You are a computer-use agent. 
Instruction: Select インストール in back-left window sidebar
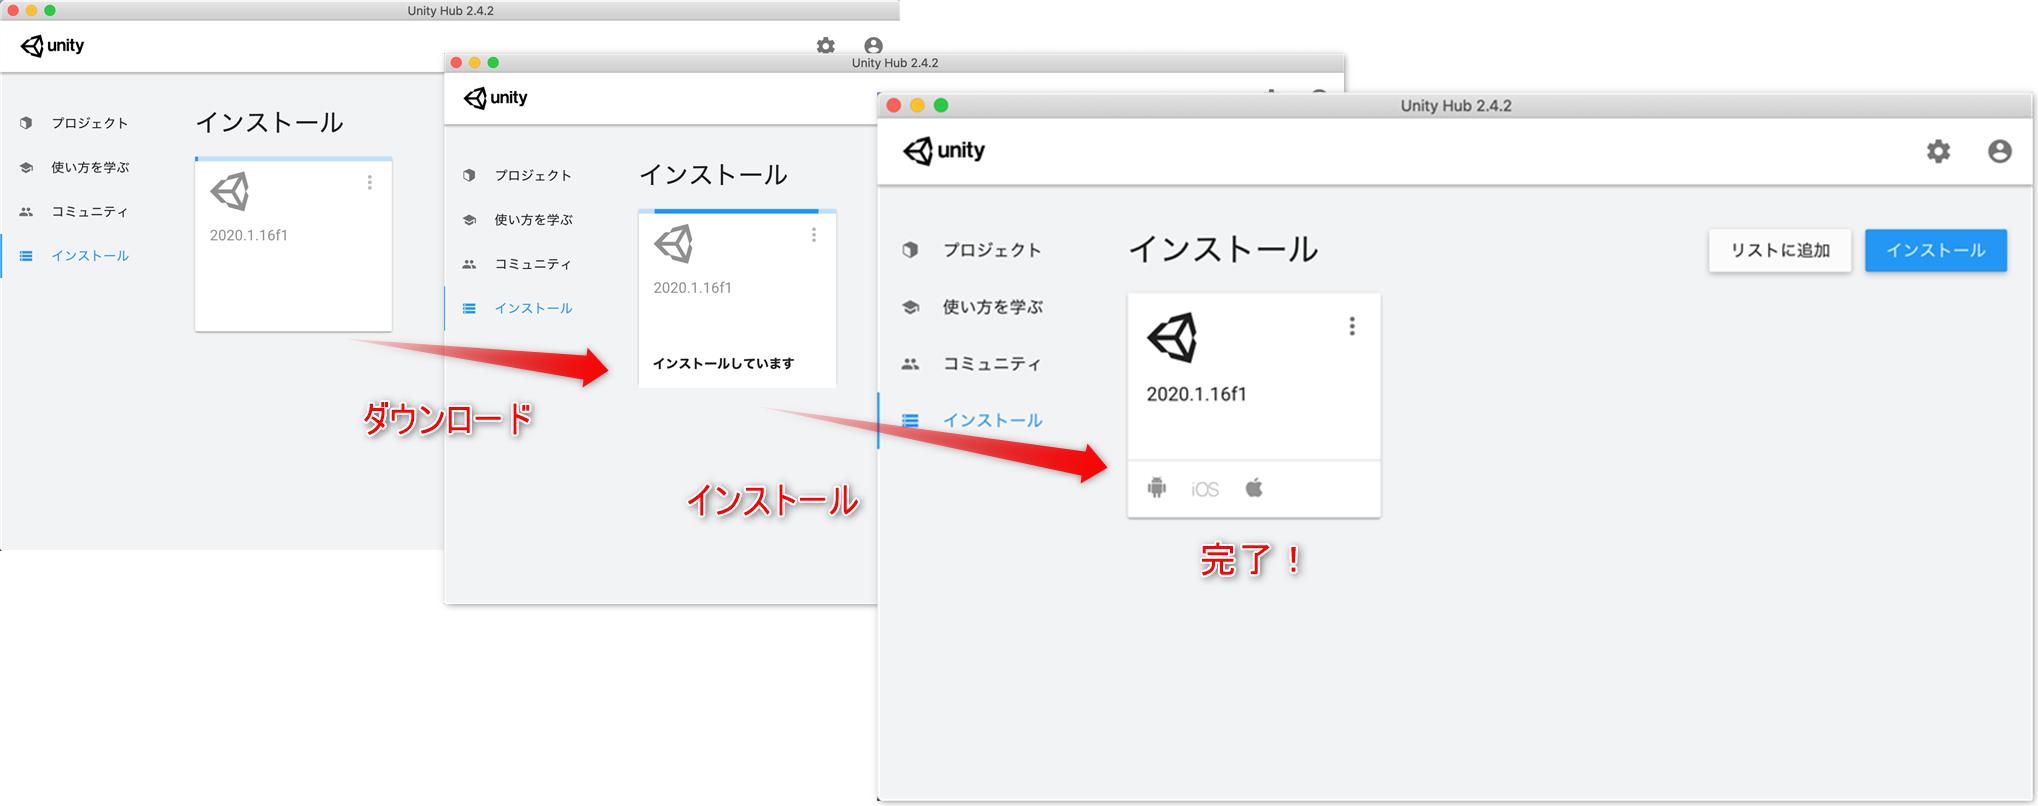(x=90, y=255)
